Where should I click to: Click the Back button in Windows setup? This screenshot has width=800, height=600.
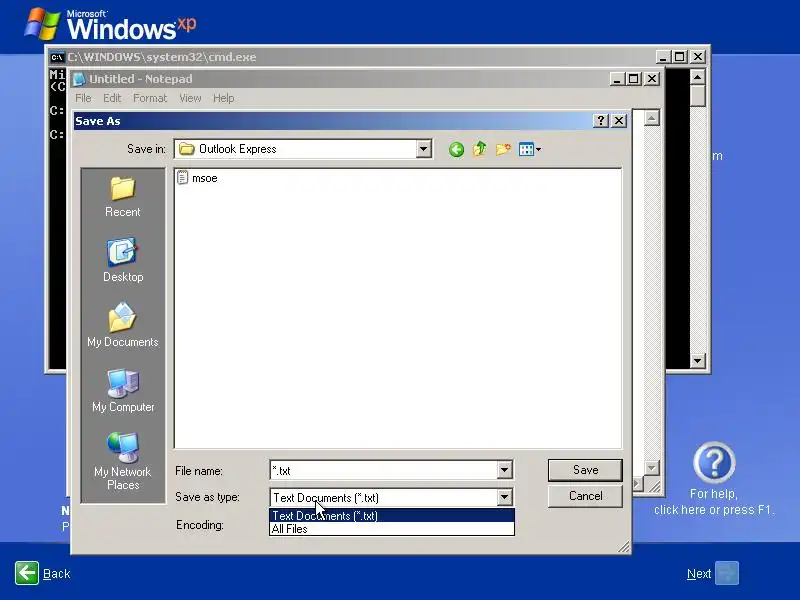pos(42,573)
